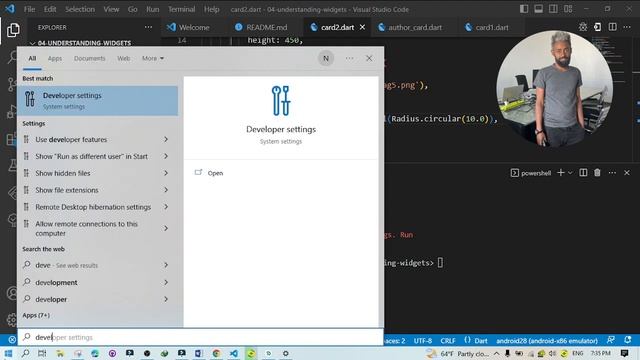Toggle bottom panel layout icon
This screenshot has width=640, height=360.
coord(538,9)
